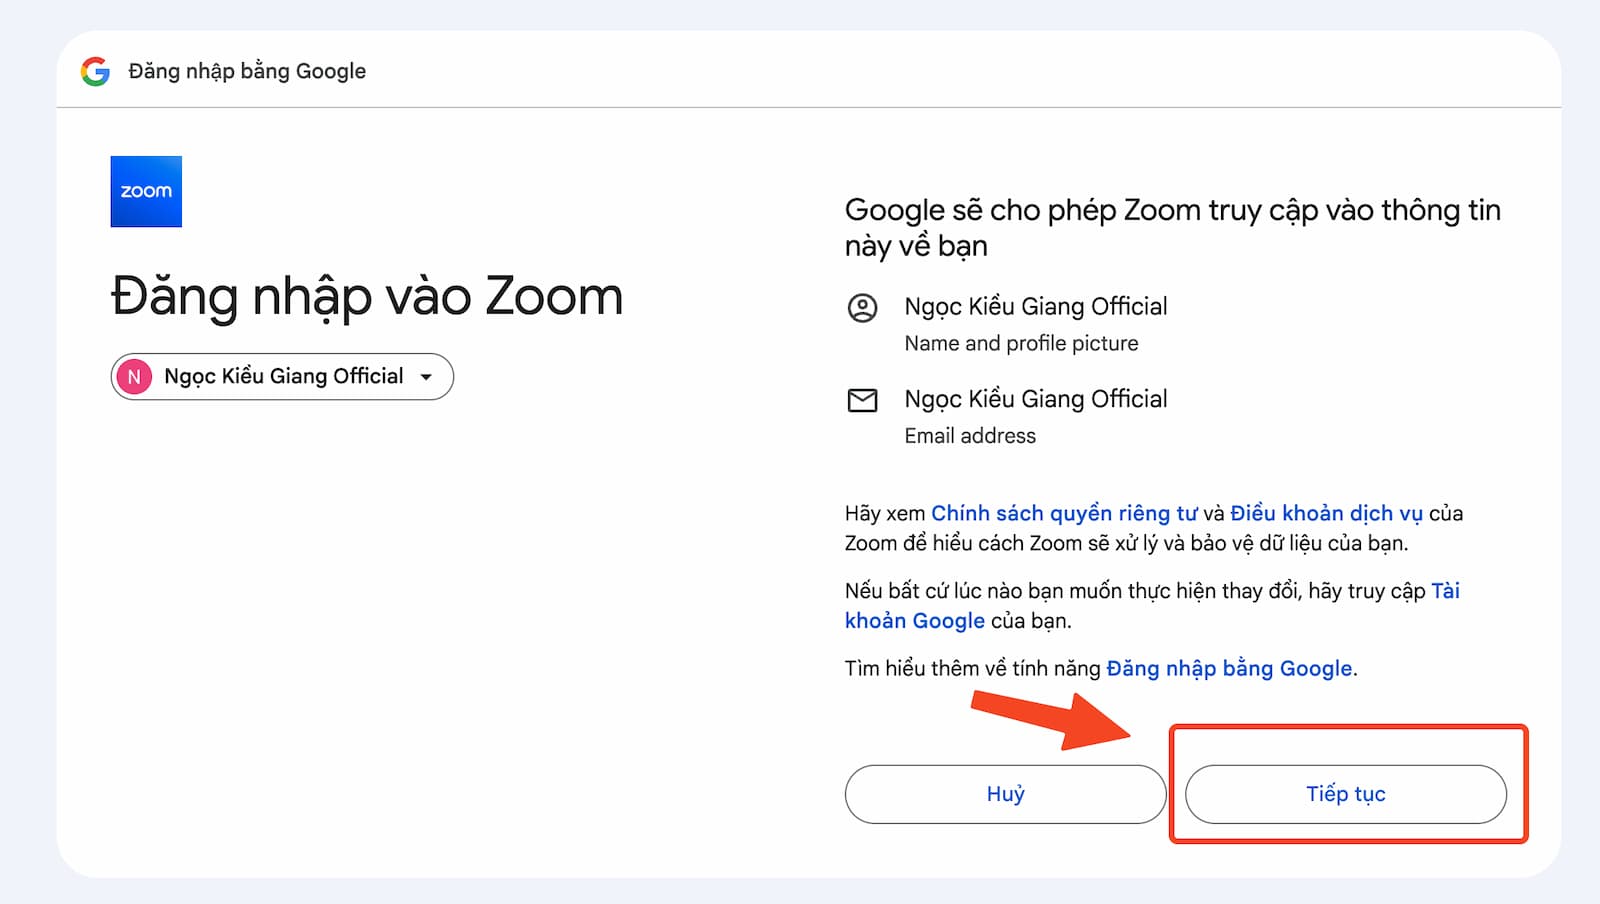Click the dropdown arrow next to the account name
This screenshot has height=904, width=1600.
point(426,377)
